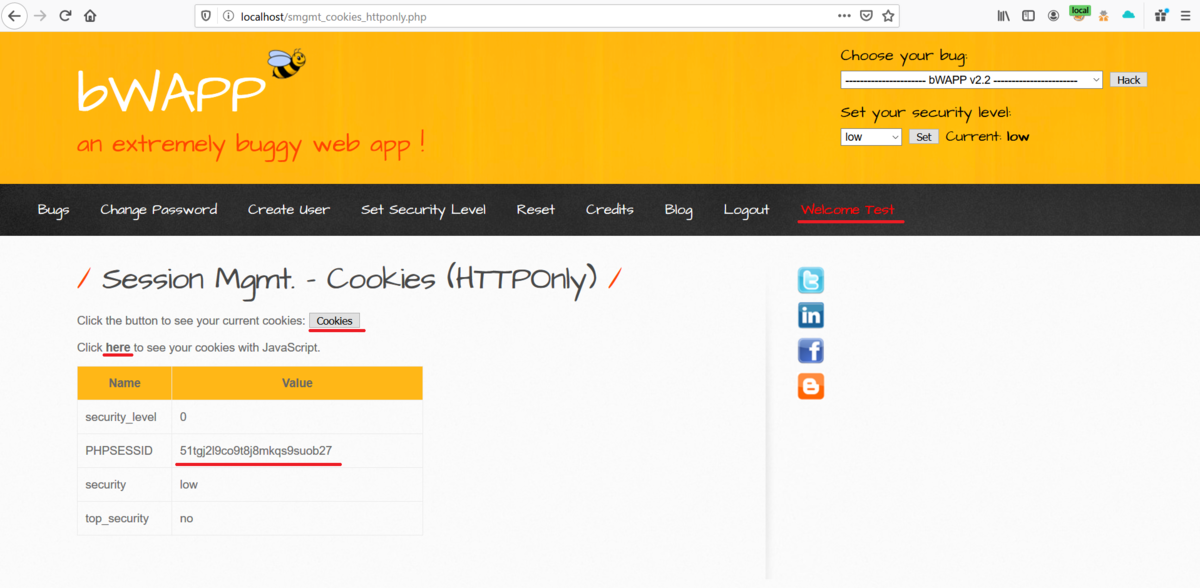Go to Change Password in nav bar

point(158,210)
